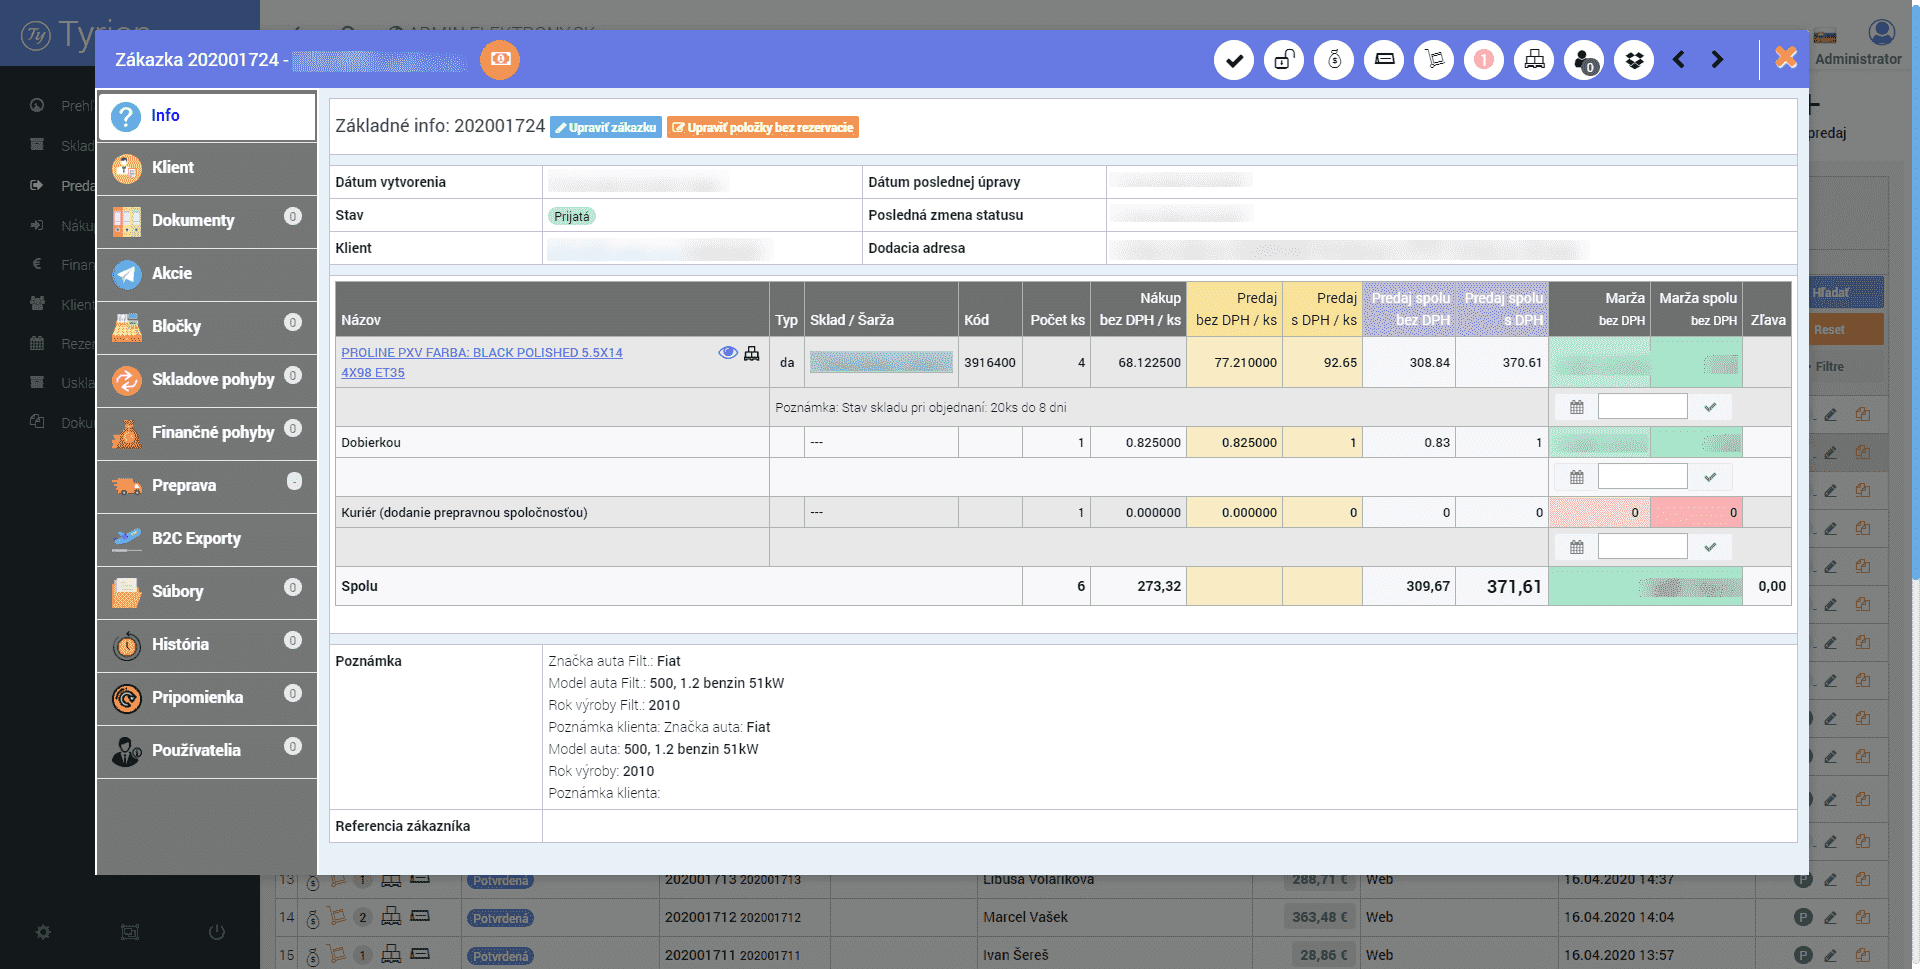Click the Hľadať button in background panel
Image resolution: width=1920 pixels, height=969 pixels.
(x=1848, y=293)
